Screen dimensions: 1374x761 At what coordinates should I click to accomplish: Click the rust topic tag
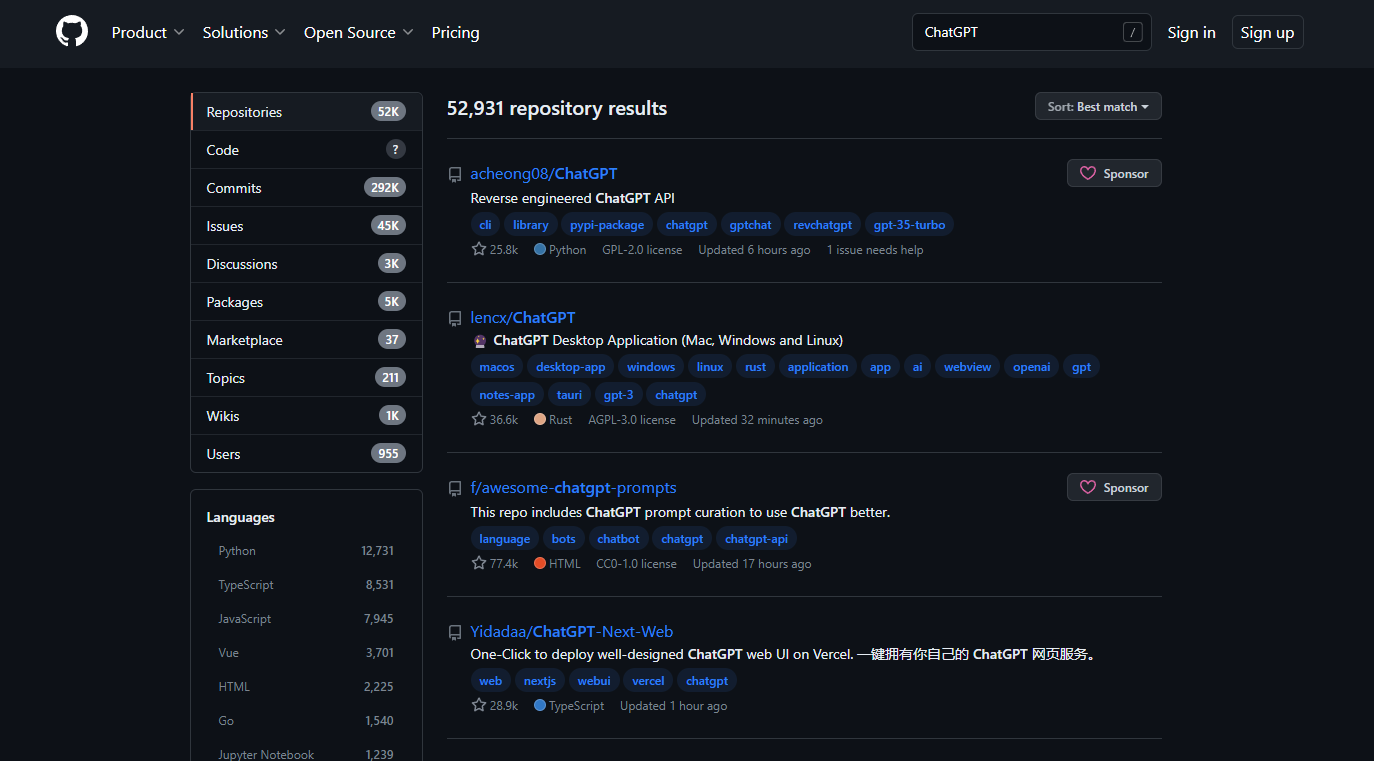point(755,367)
